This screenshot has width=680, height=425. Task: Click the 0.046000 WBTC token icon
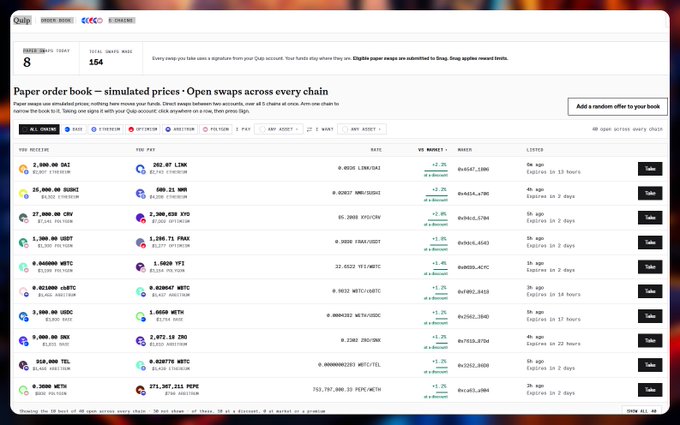click(23, 267)
